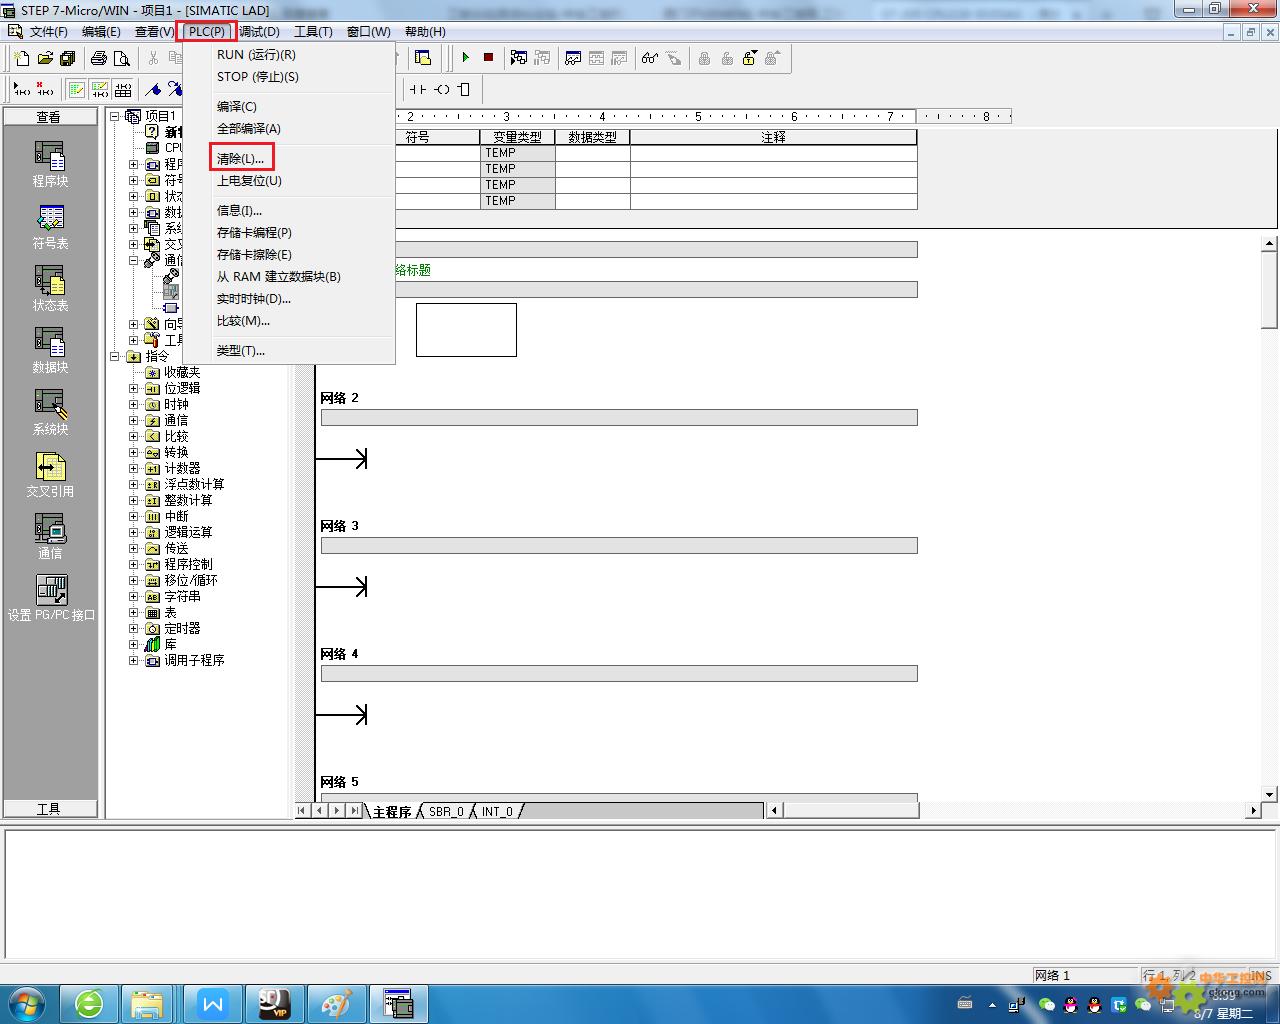Click the Print Preview icon
This screenshot has width=1280, height=1024.
[121, 59]
